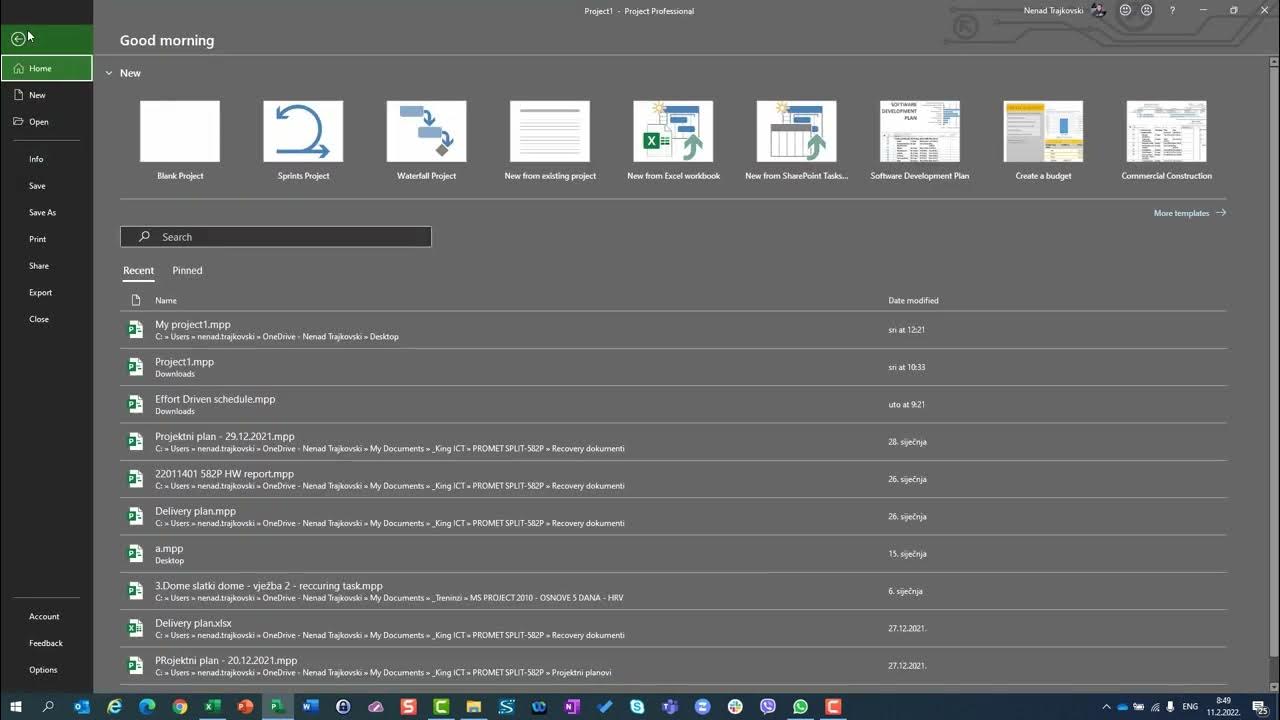
Task: Switch to PowerPoint on the taskbar
Action: tap(245, 706)
